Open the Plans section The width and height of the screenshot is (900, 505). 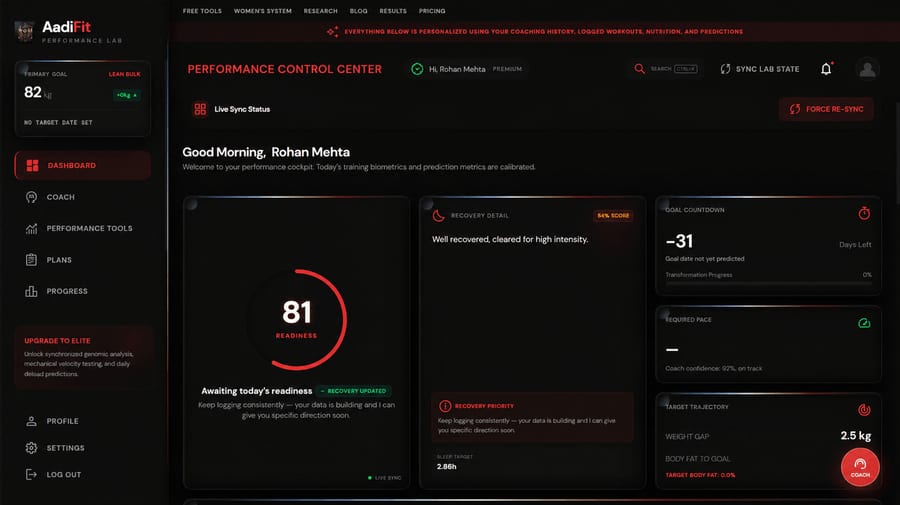pyautogui.click(x=83, y=260)
